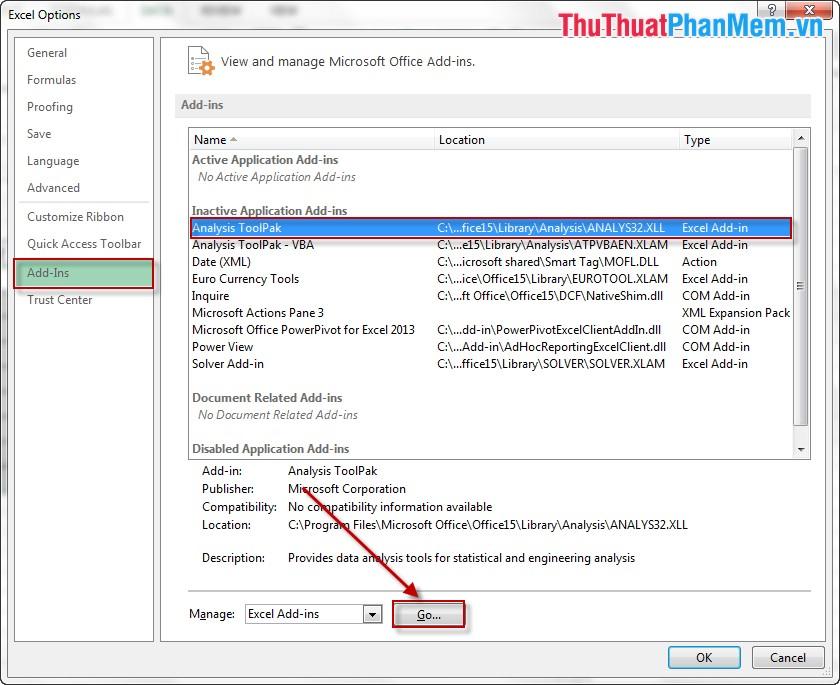Open the Manage Excel Add-ins dropdown
This screenshot has width=840, height=685.
coord(372,614)
